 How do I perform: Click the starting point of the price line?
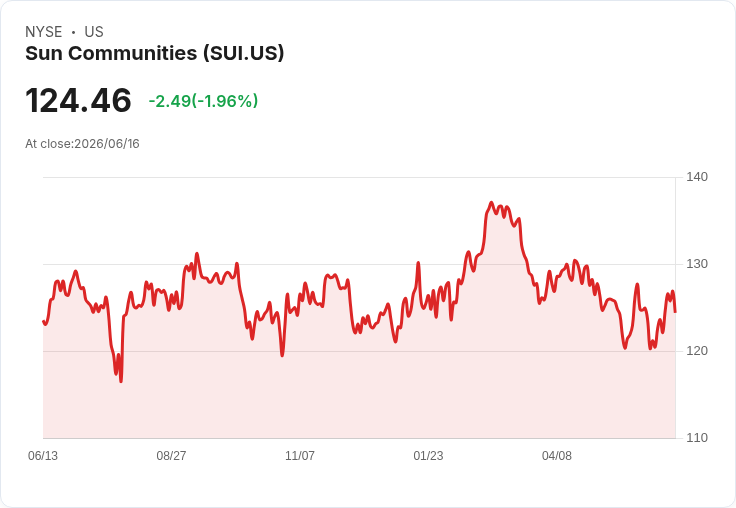point(43,321)
